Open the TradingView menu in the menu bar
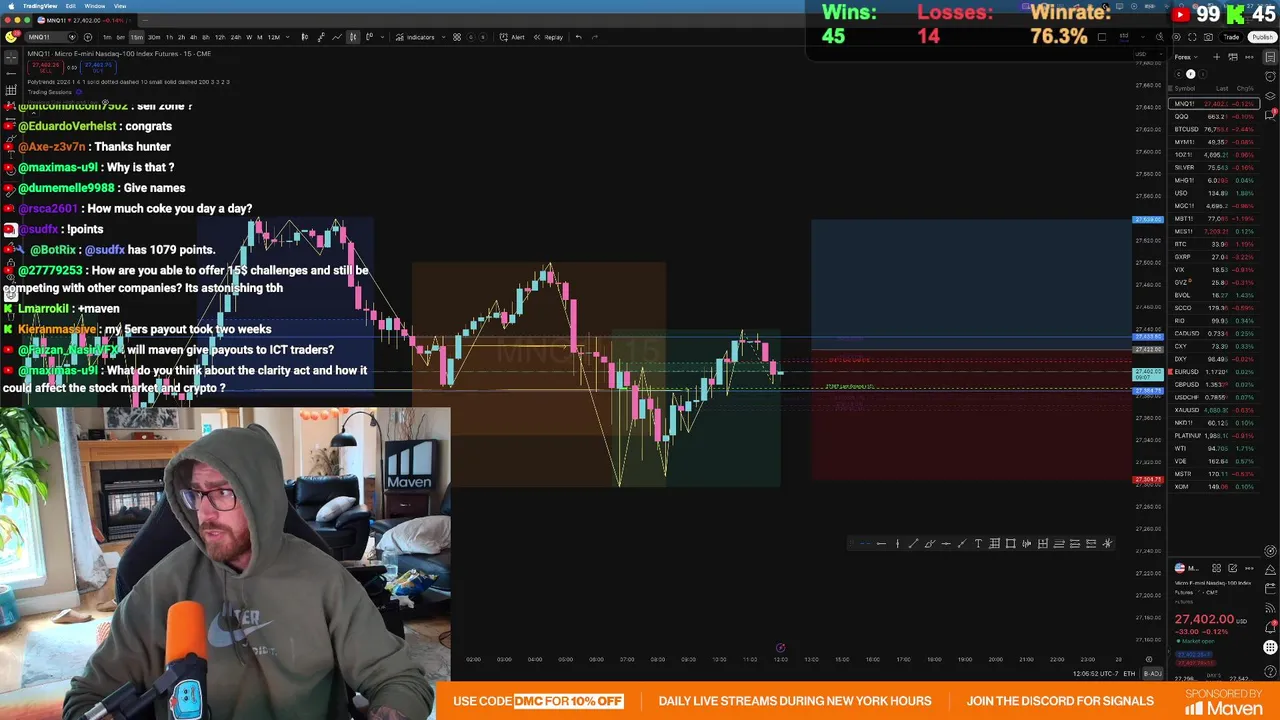Screen dimensions: 1280x720 pyautogui.click(x=40, y=6)
